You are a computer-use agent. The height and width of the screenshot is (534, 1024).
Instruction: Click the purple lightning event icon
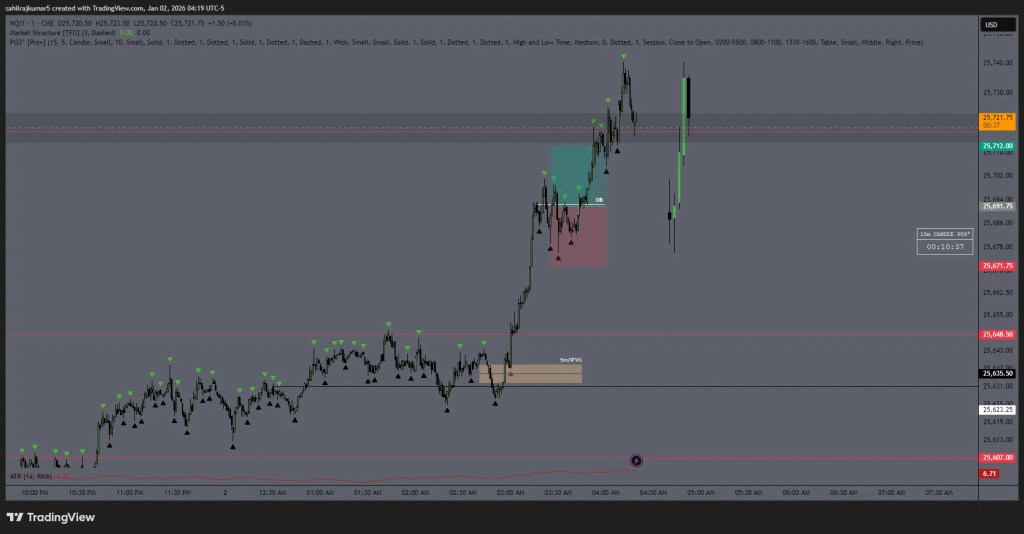click(636, 460)
